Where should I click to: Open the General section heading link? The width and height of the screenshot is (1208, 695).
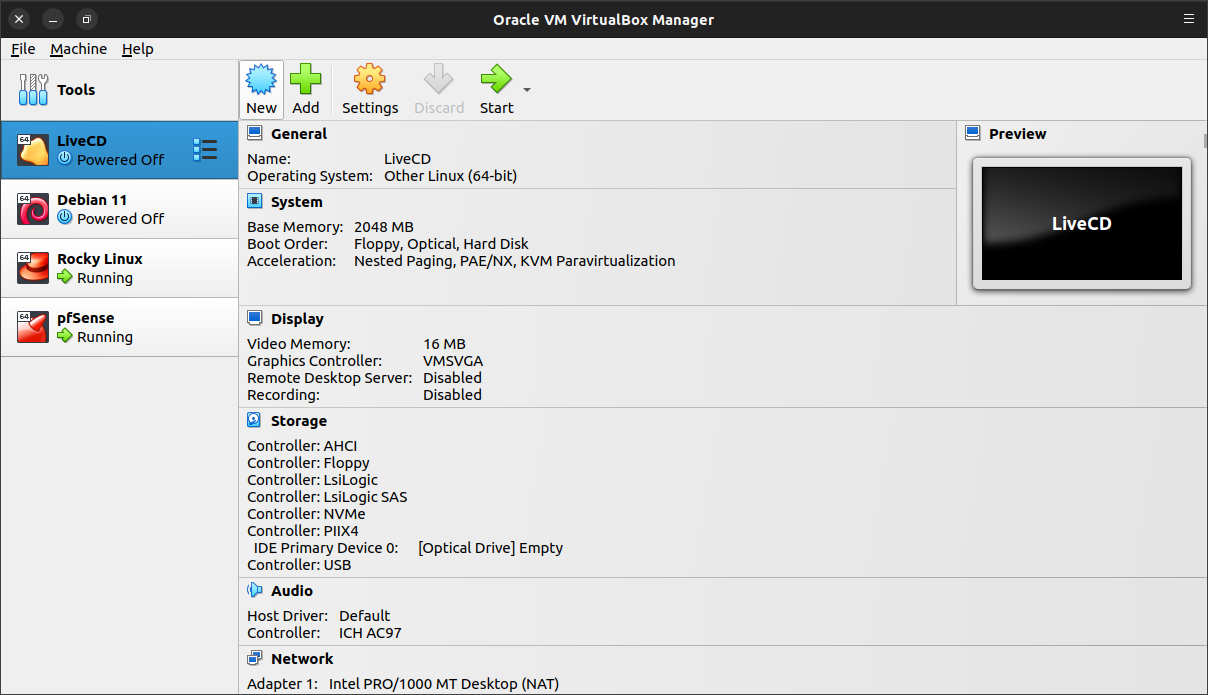299,133
